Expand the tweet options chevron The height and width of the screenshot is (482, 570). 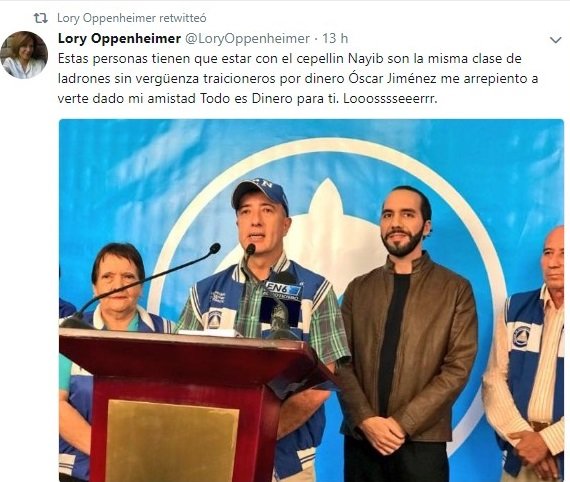[x=556, y=40]
